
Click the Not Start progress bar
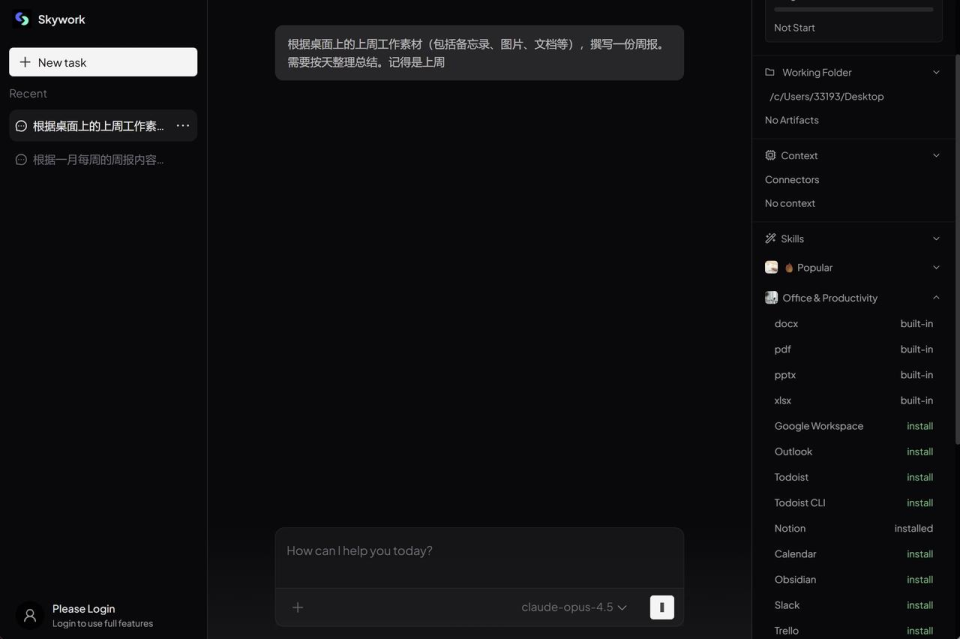[x=853, y=9]
